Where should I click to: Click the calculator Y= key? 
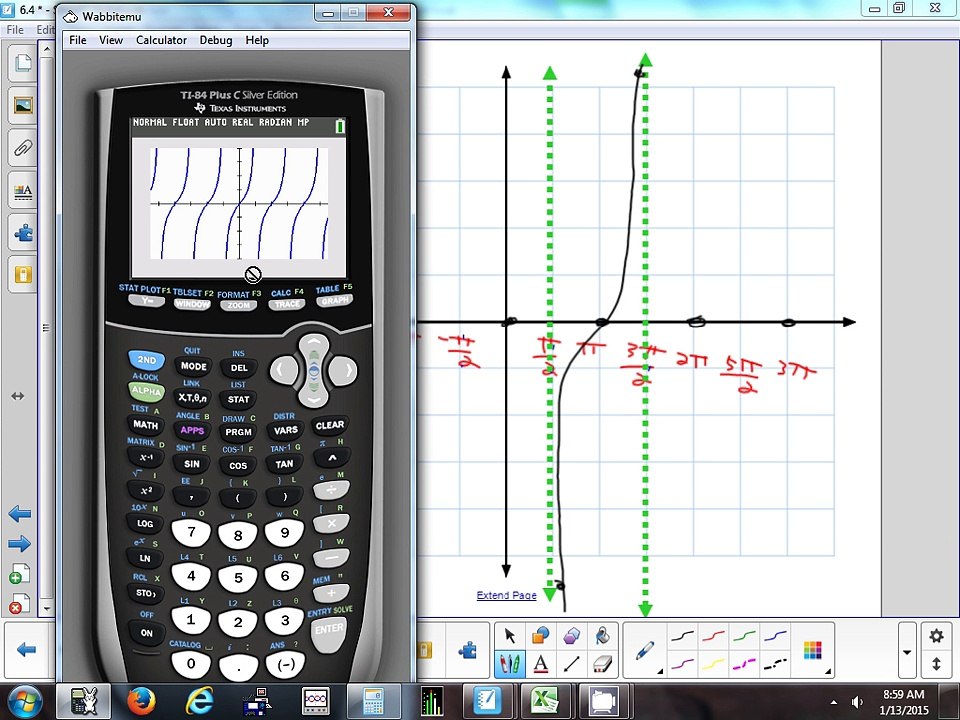(x=147, y=301)
